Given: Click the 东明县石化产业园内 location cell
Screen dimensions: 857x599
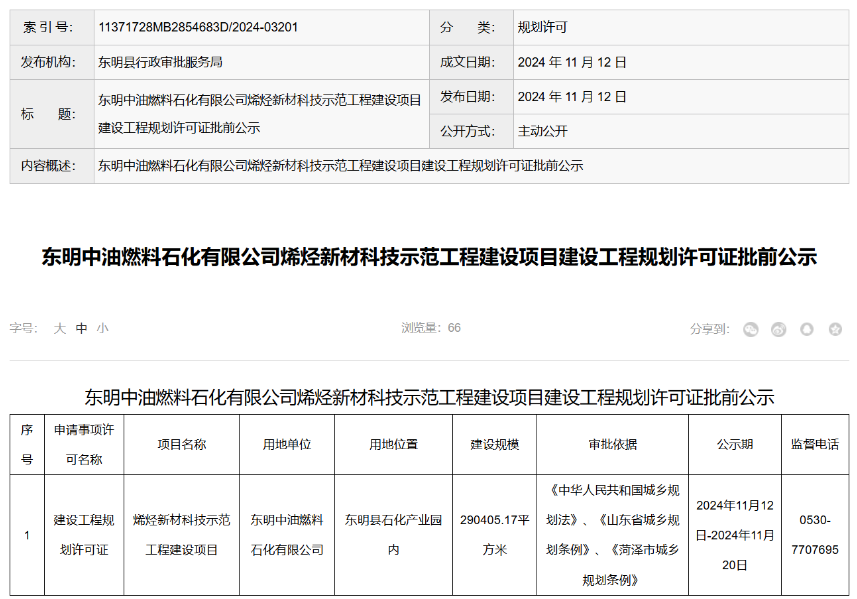Looking at the screenshot, I should [x=394, y=535].
